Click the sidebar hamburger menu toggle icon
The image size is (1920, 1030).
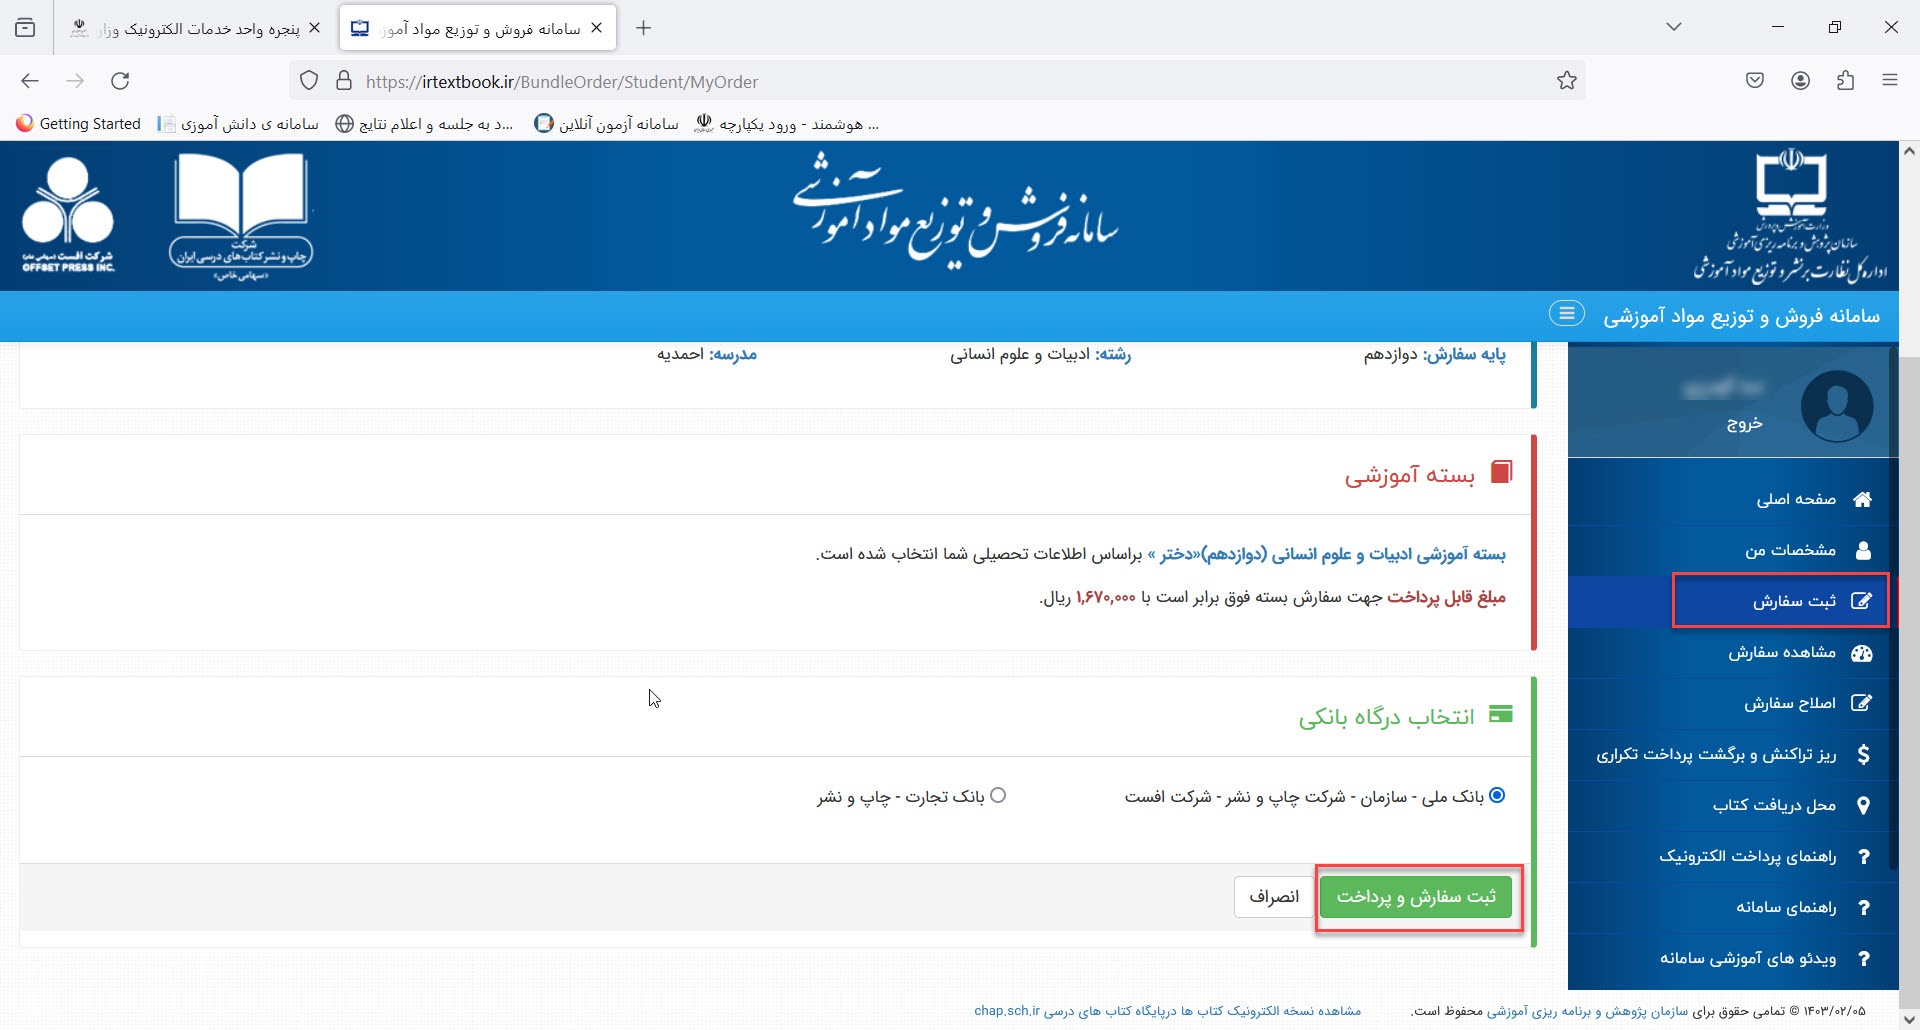(x=1566, y=314)
